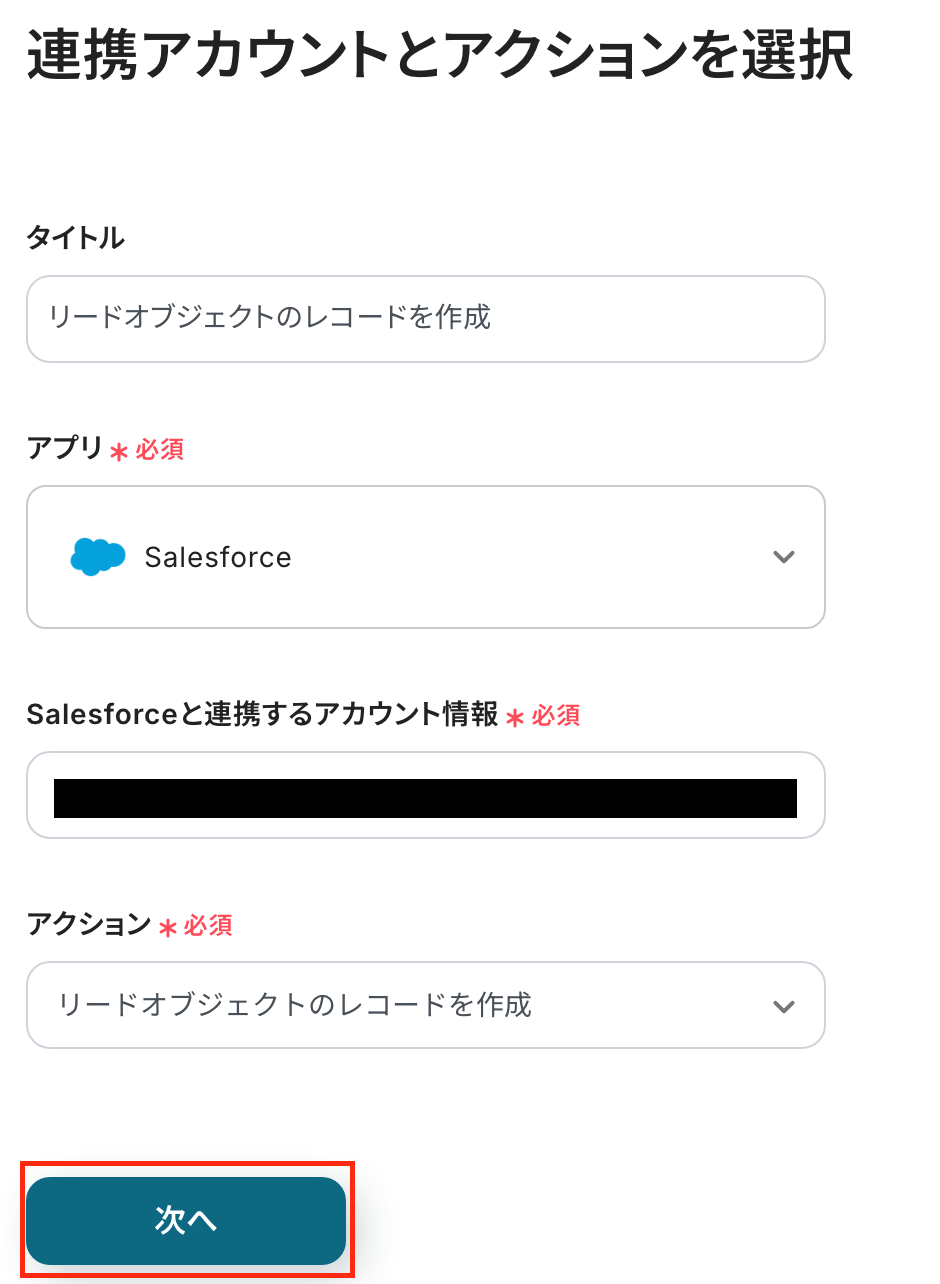Click the Salesforce cloud logo icon
This screenshot has height=1284, width=940.
(98, 556)
